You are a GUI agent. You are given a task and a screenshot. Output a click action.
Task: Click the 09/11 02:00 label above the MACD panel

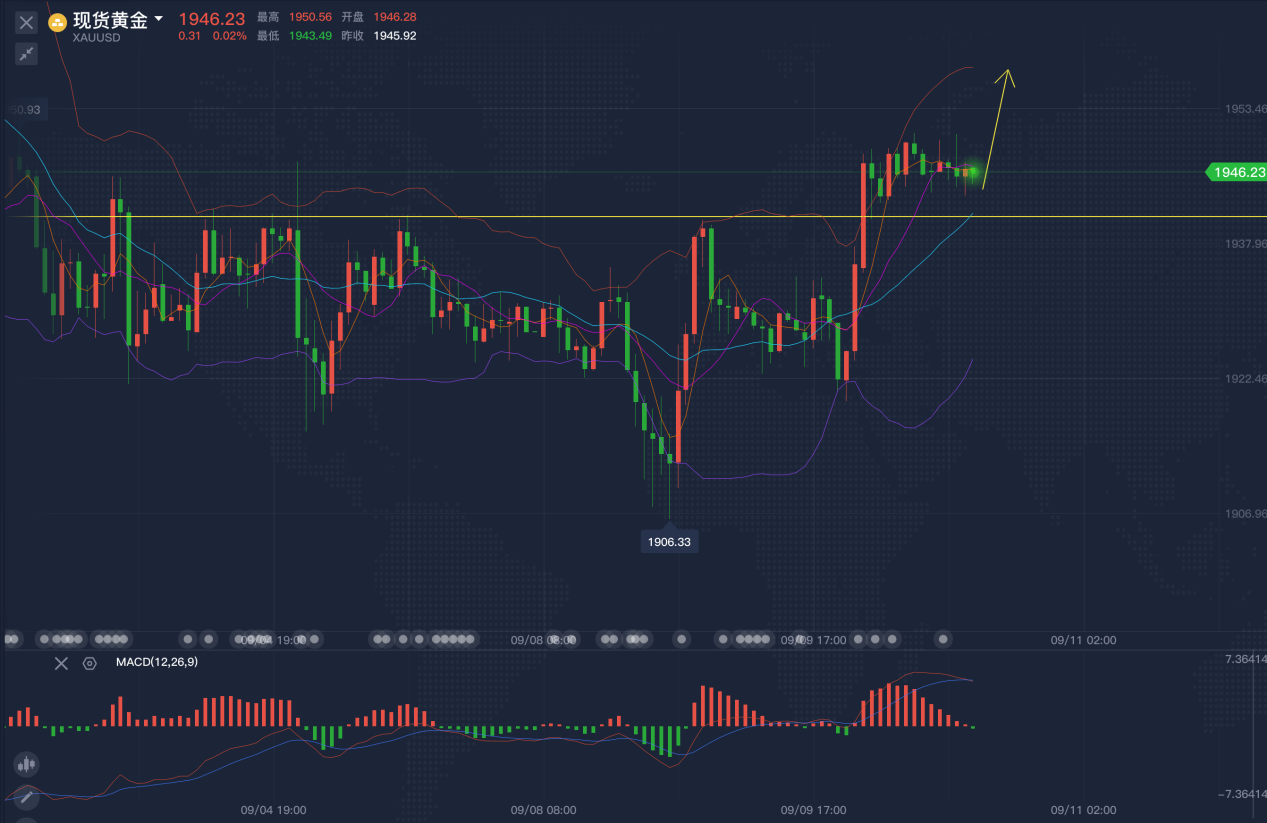pos(1083,640)
